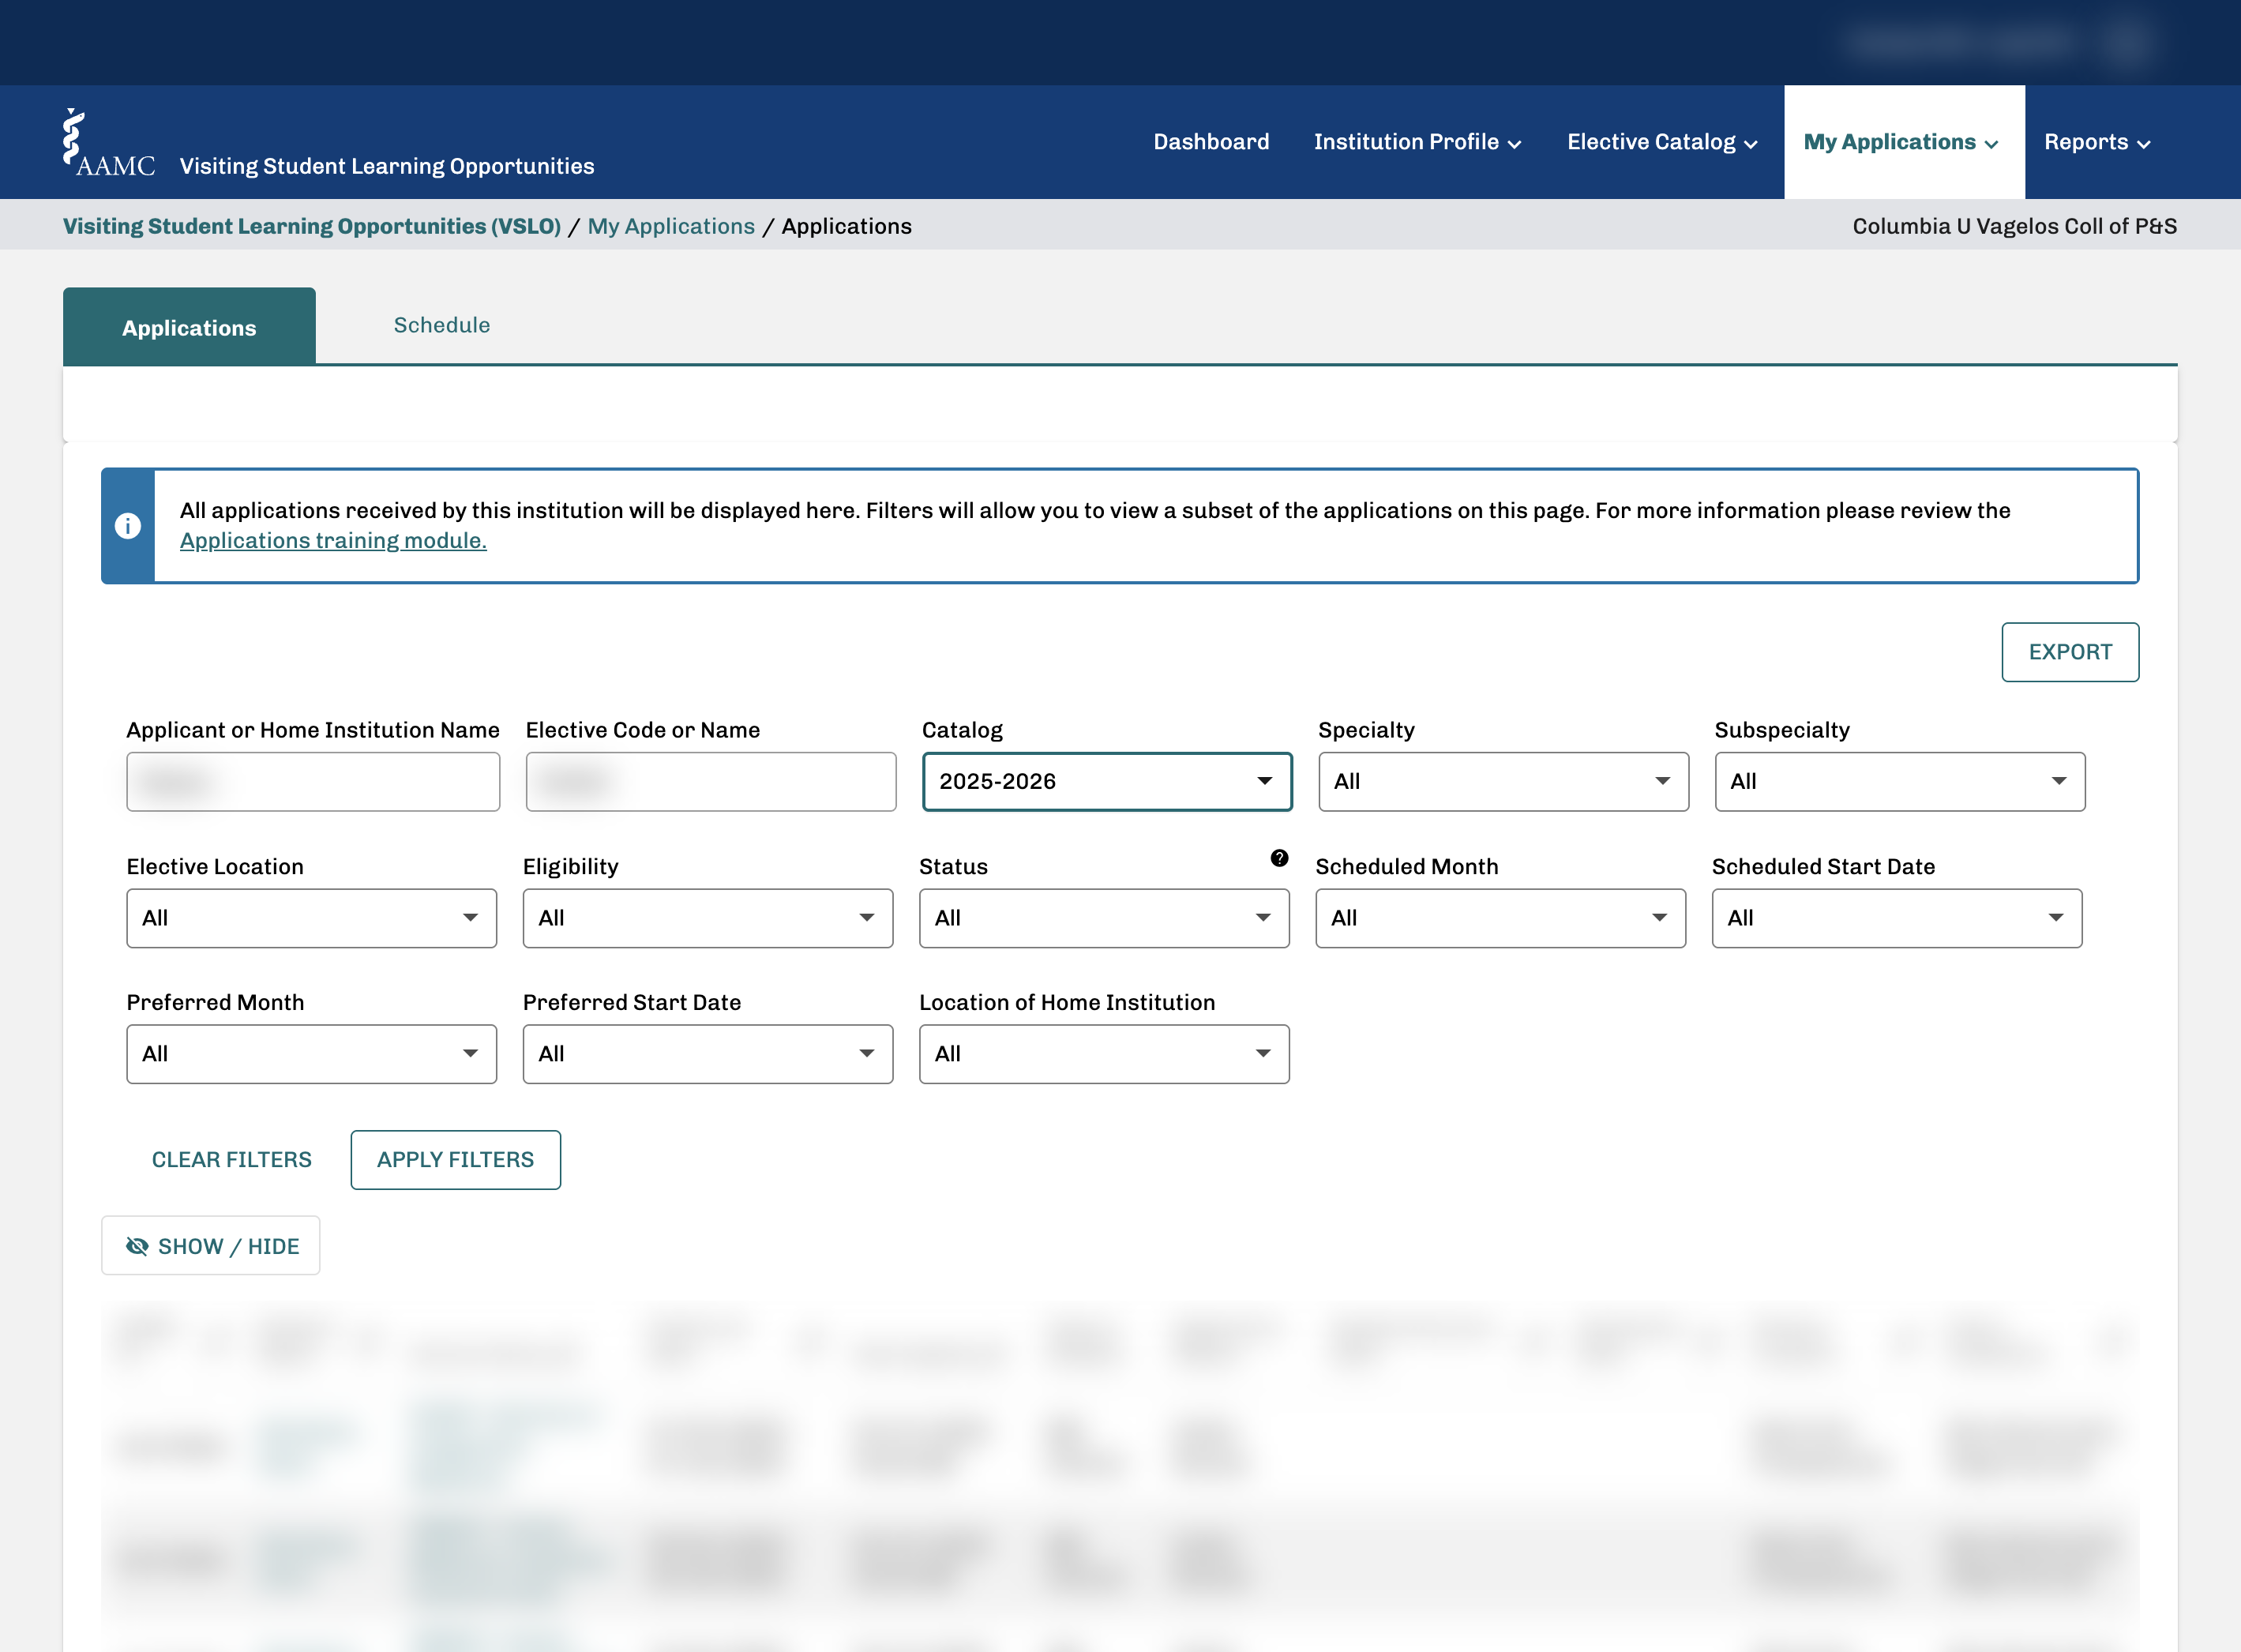Click the Columbia U Vagelos Coll of P&S text
This screenshot has height=1652, width=2241.
pos(2014,226)
